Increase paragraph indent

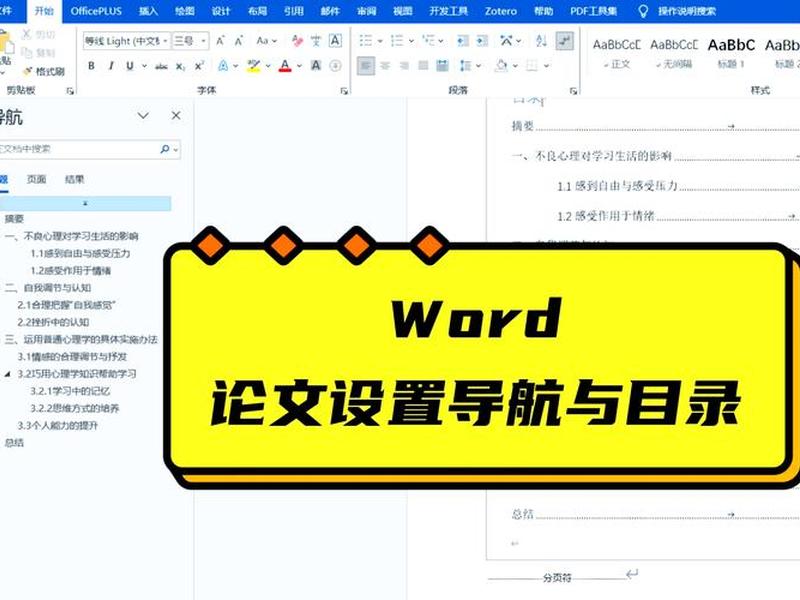(x=482, y=40)
